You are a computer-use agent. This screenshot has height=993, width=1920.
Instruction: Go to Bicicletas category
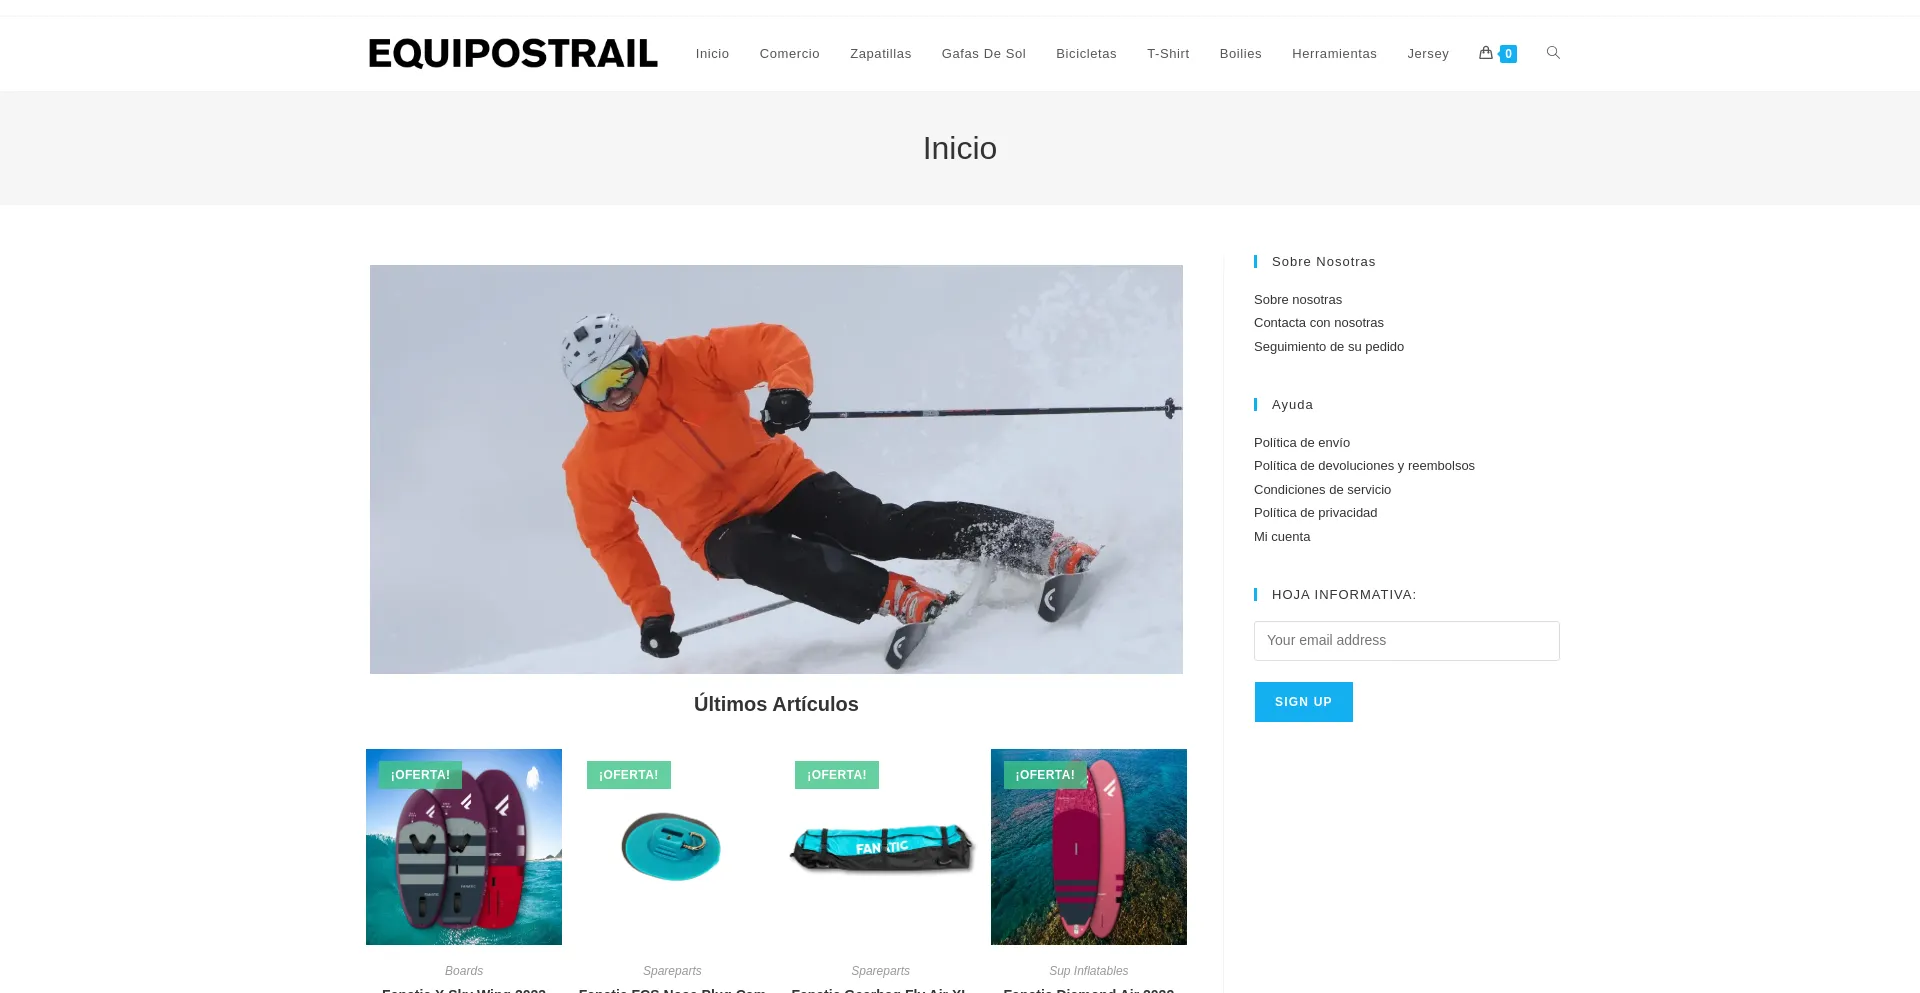coord(1086,54)
